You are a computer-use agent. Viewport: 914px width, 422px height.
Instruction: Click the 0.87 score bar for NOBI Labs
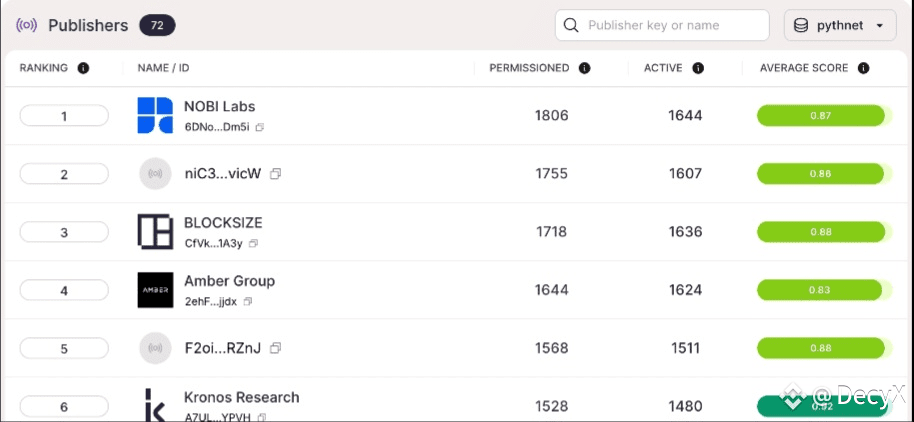point(821,115)
